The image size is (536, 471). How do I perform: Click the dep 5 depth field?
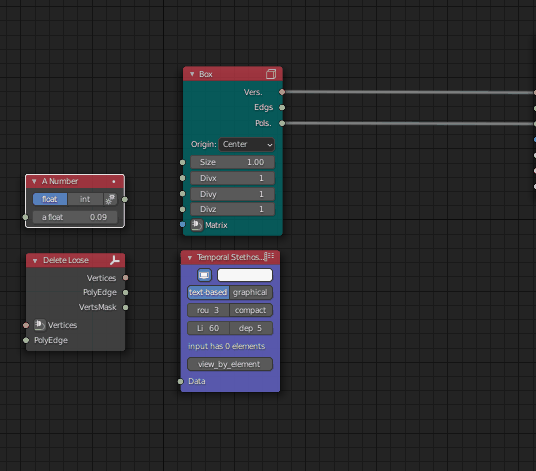point(251,328)
